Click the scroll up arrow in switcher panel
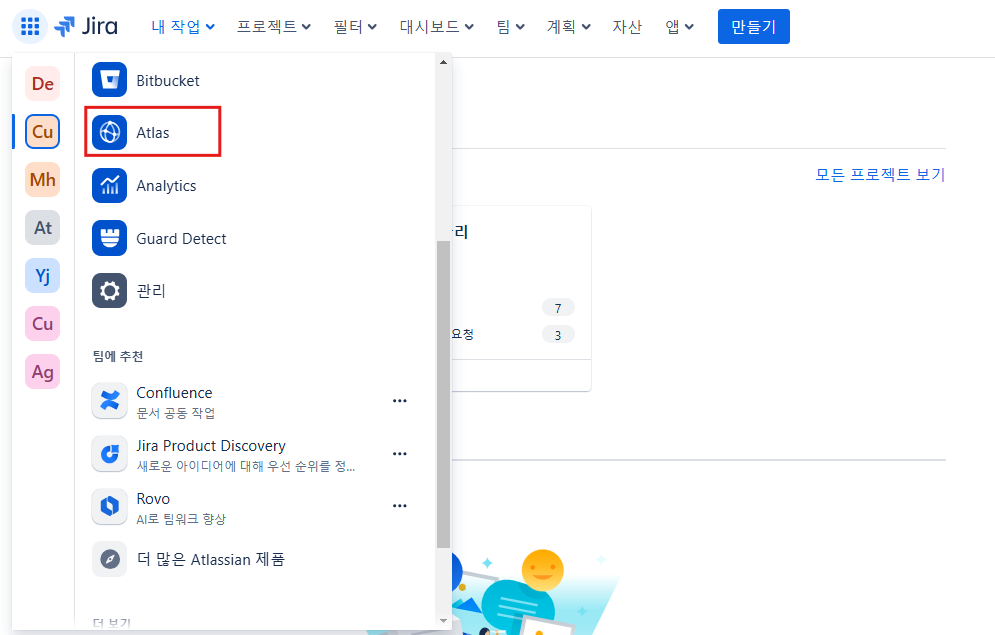This screenshot has width=995, height=635. pos(443,62)
